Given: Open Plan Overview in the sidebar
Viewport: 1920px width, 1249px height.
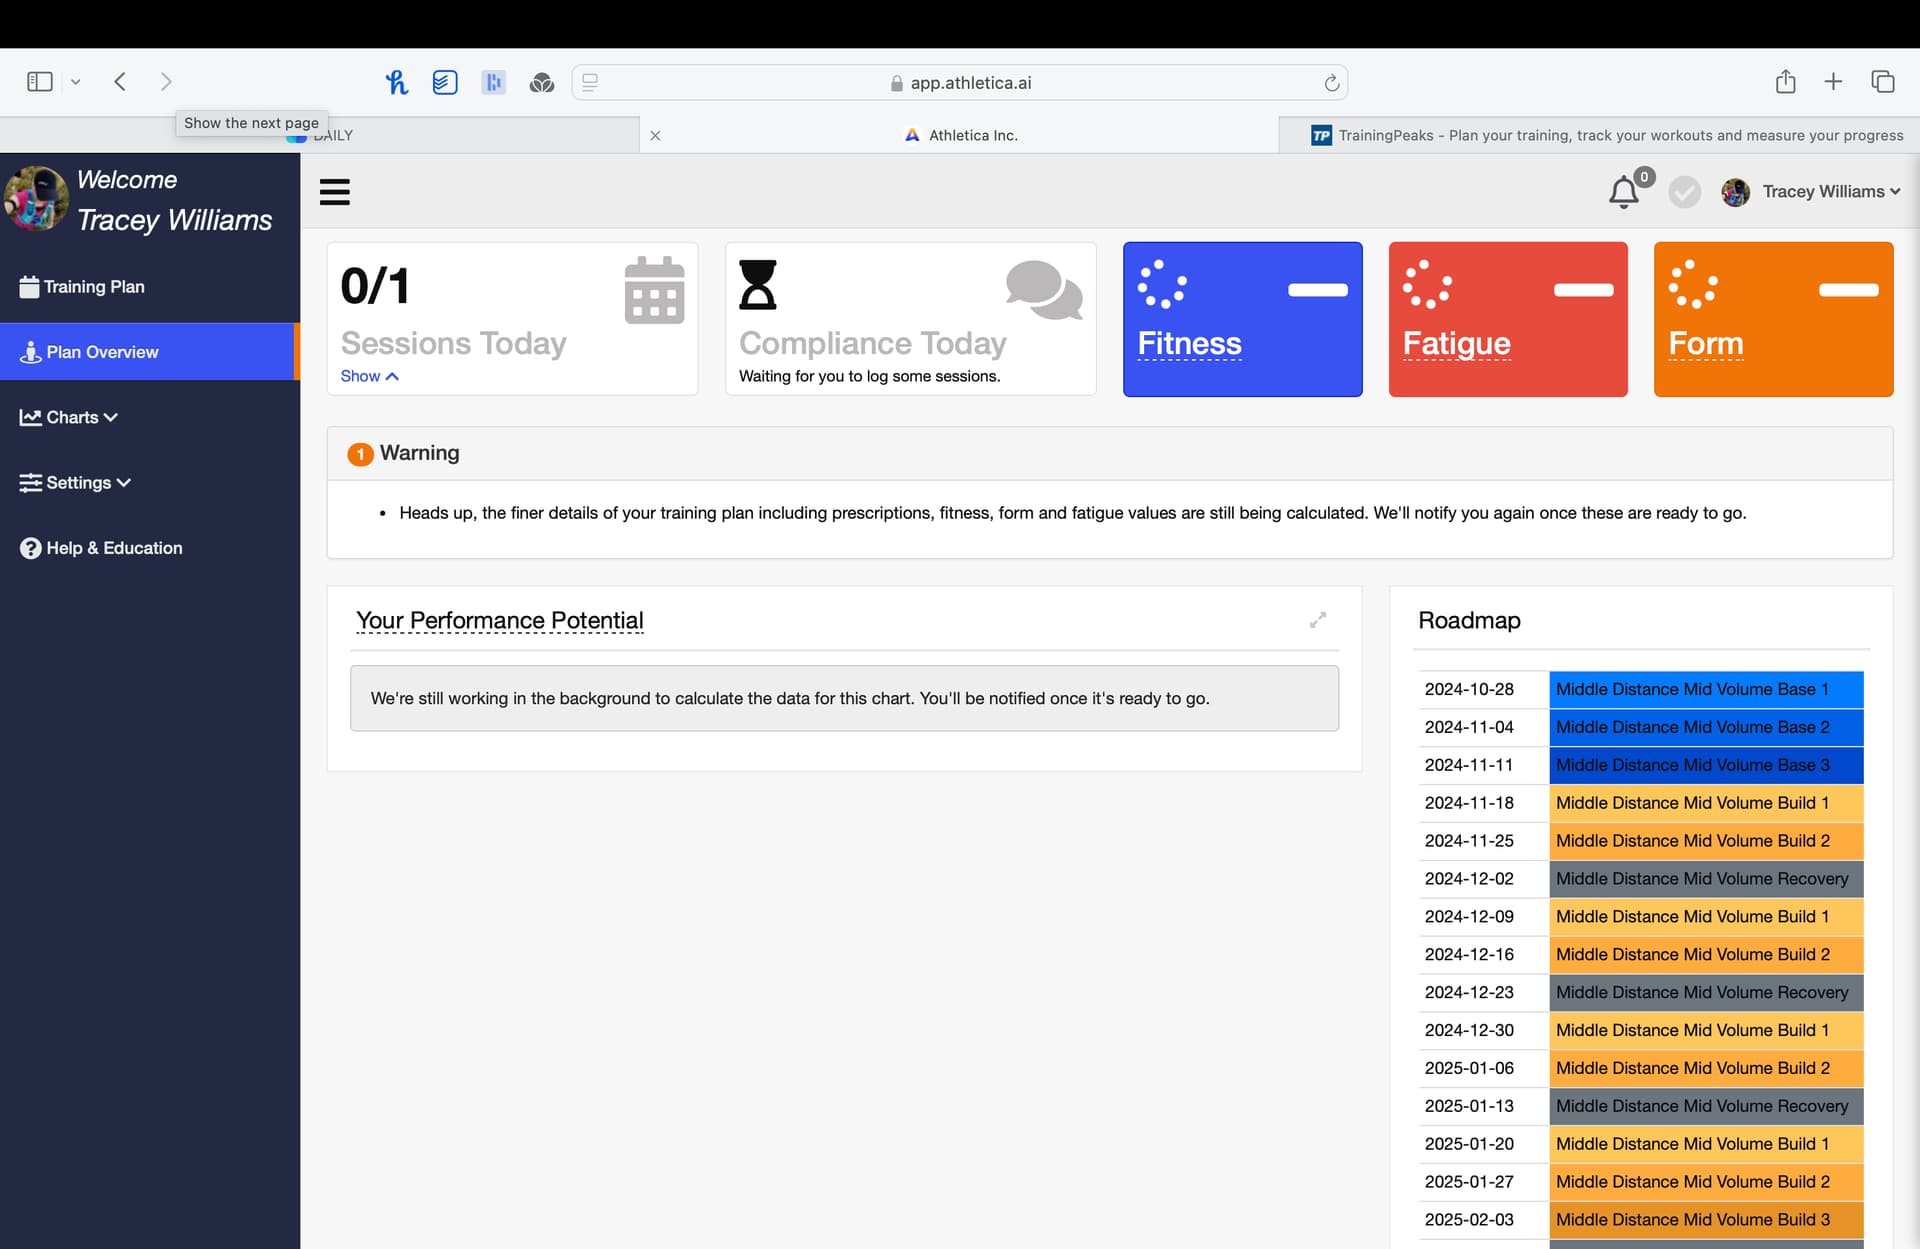Looking at the screenshot, I should tap(150, 352).
